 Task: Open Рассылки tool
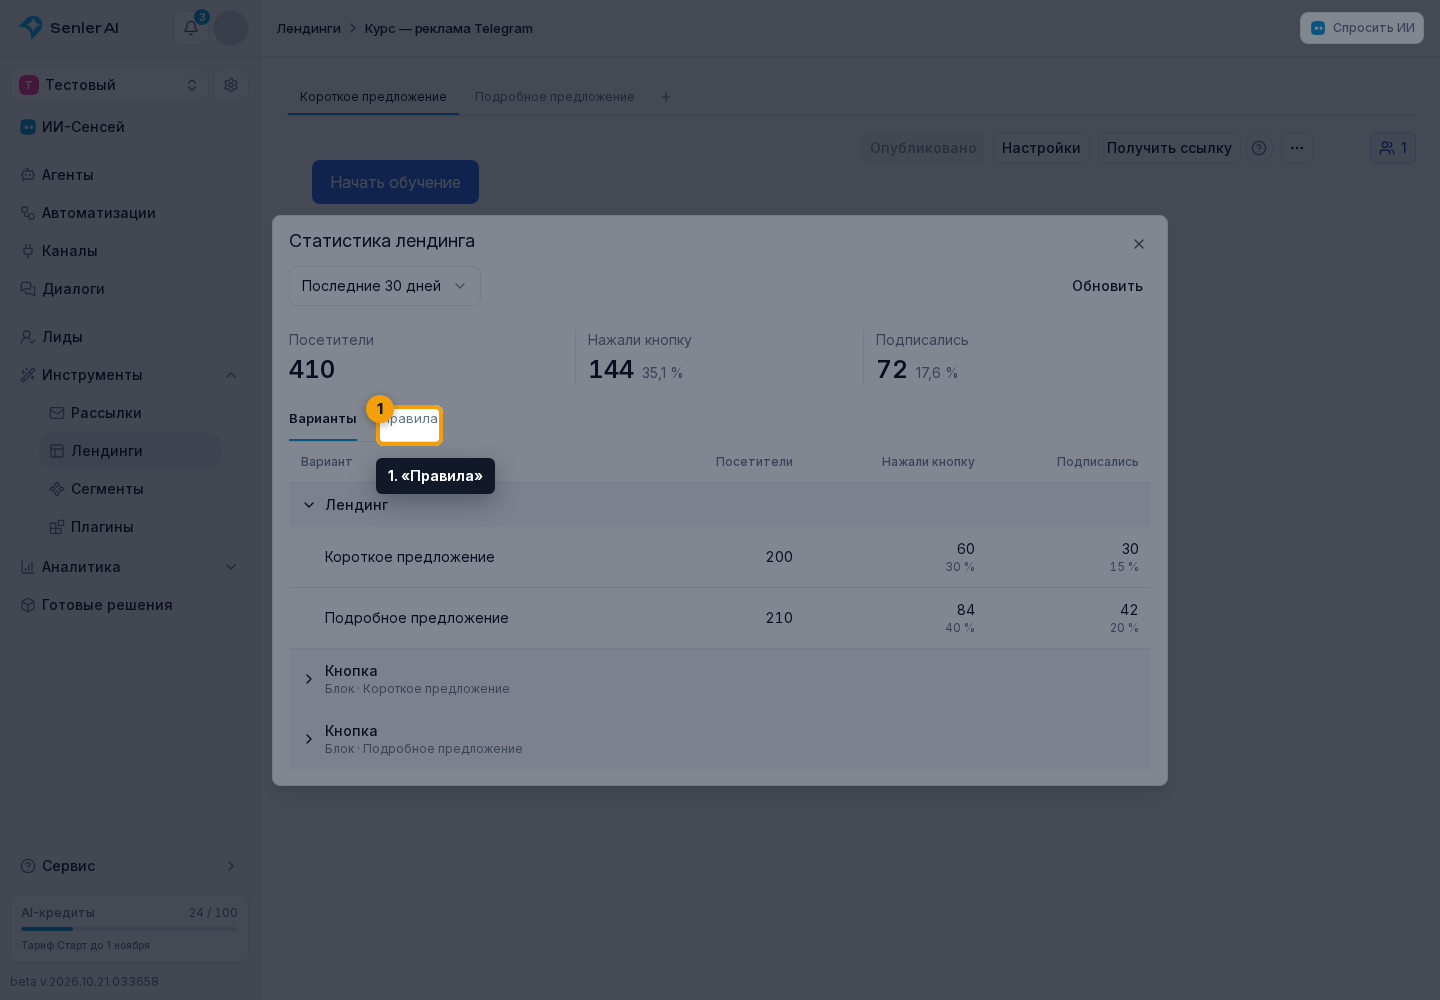[130, 413]
